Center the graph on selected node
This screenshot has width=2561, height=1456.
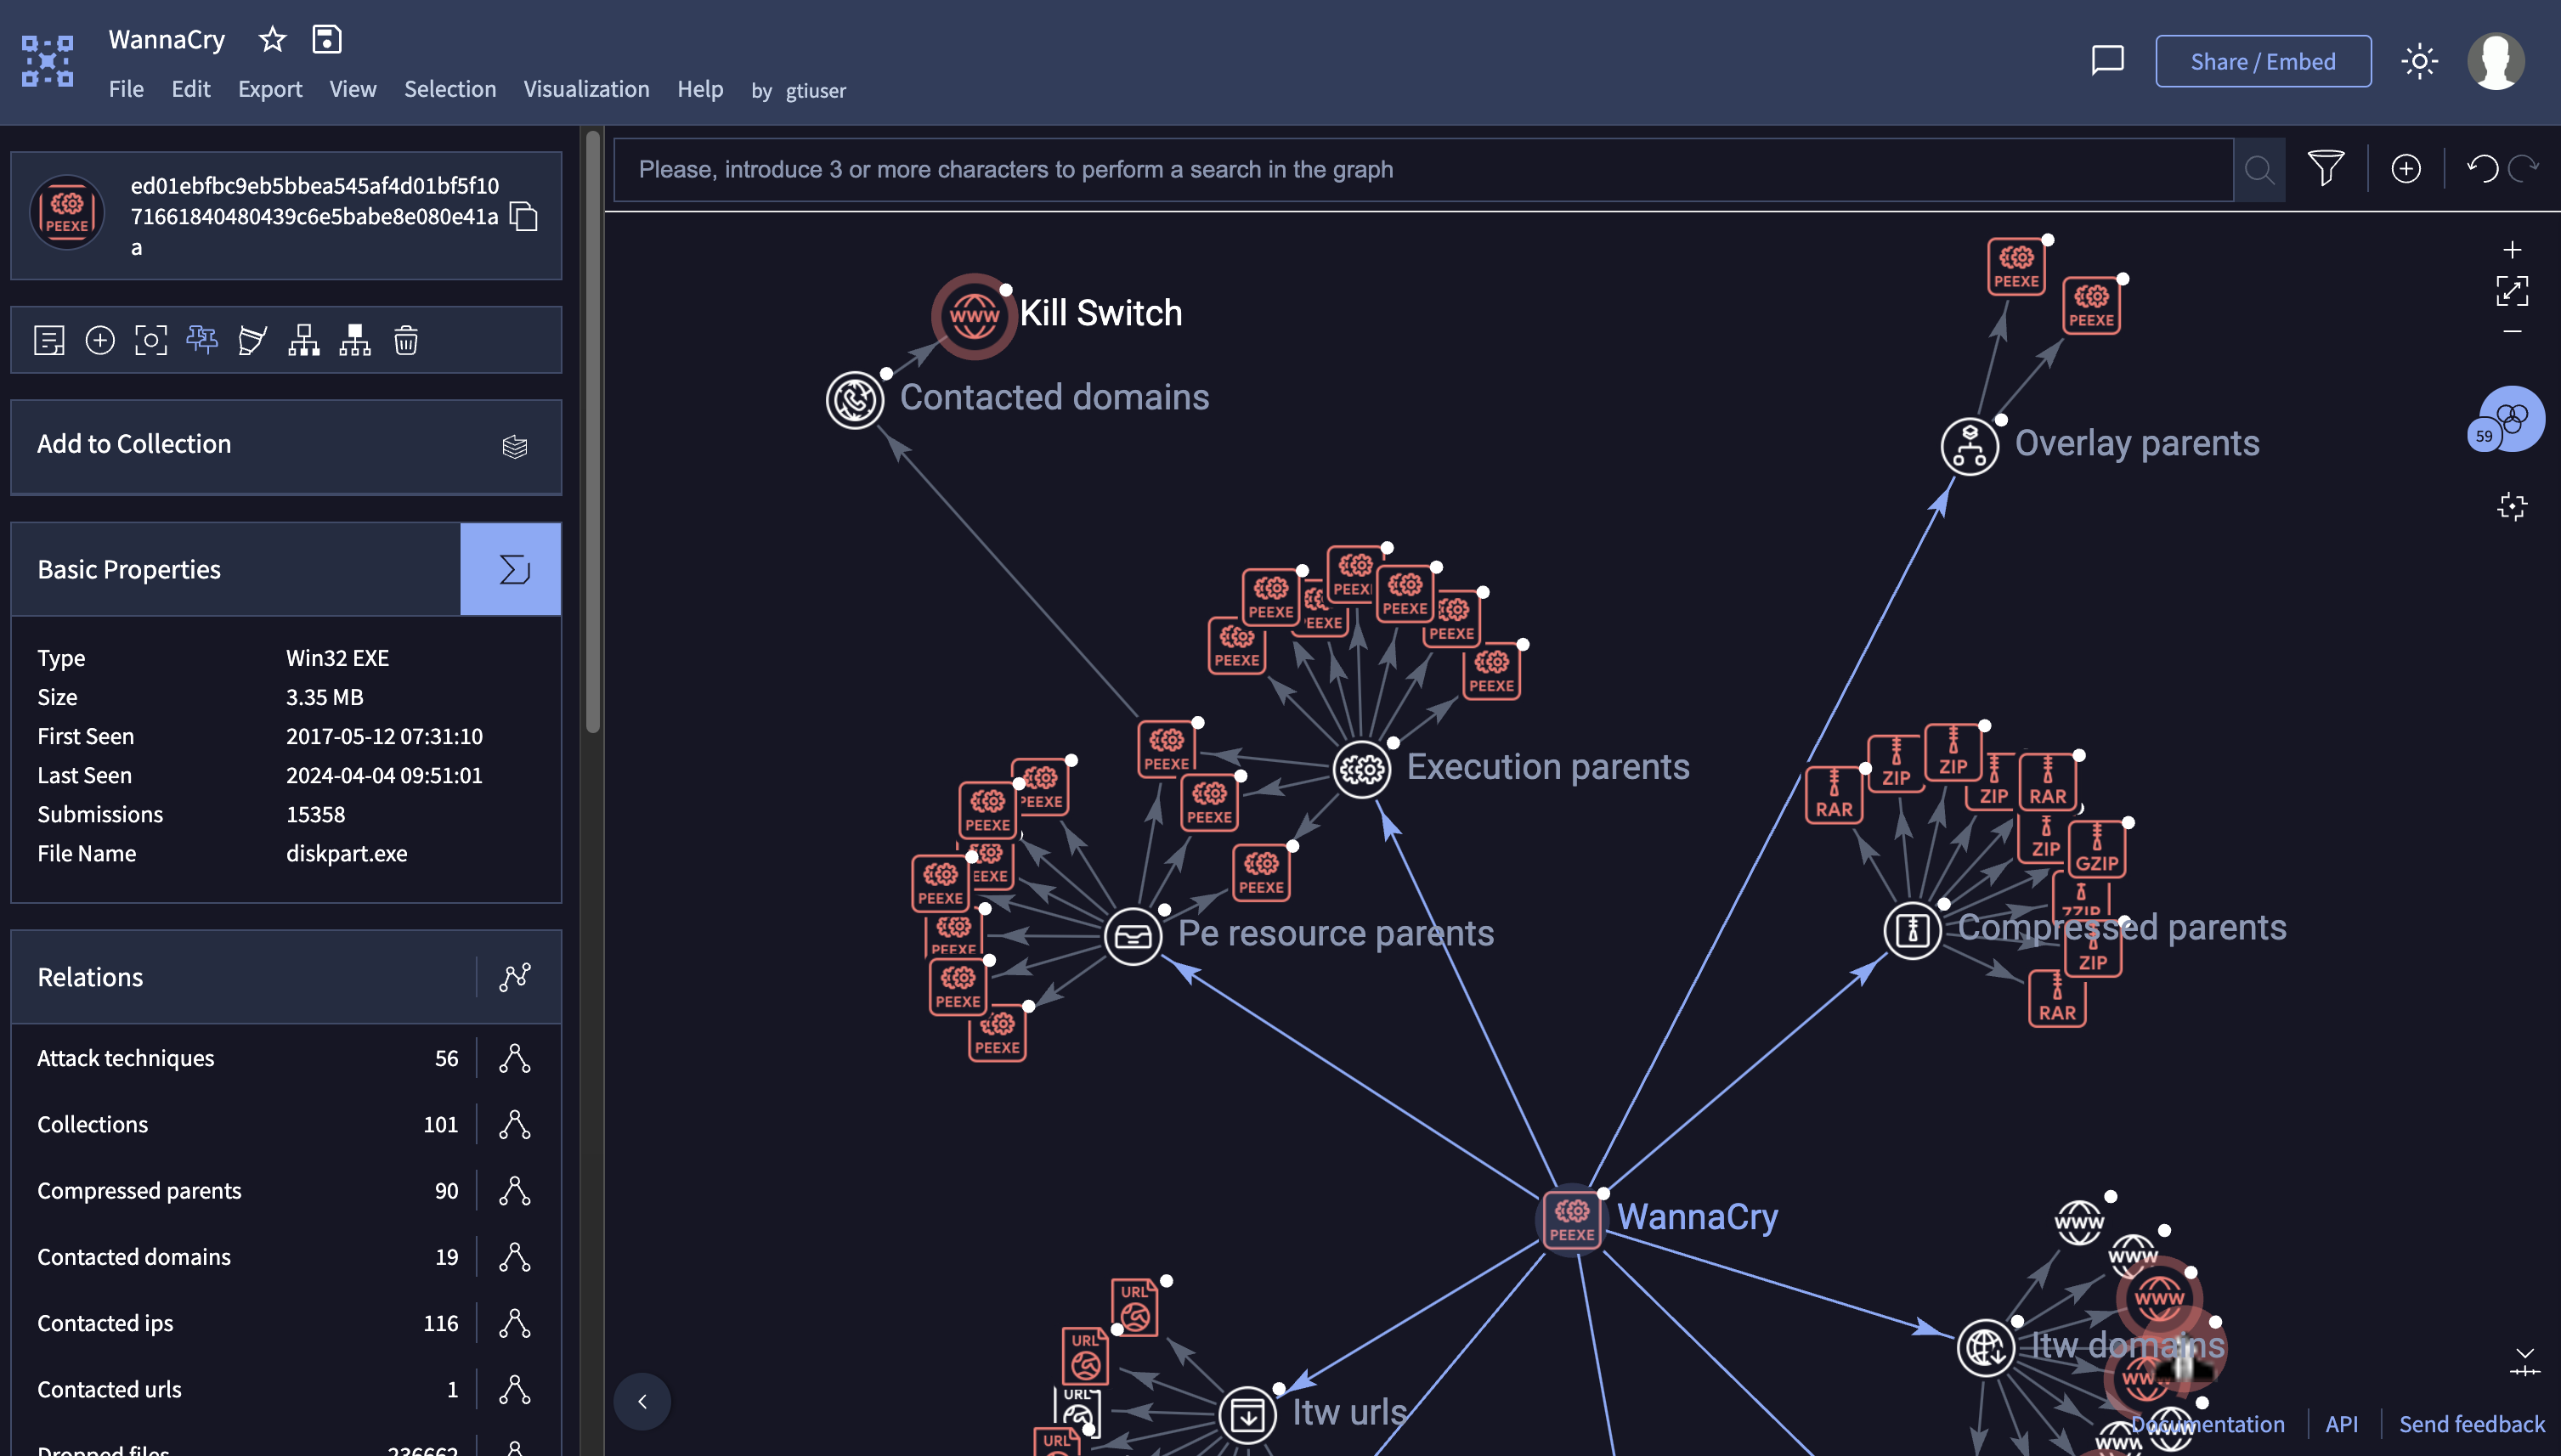tap(151, 340)
